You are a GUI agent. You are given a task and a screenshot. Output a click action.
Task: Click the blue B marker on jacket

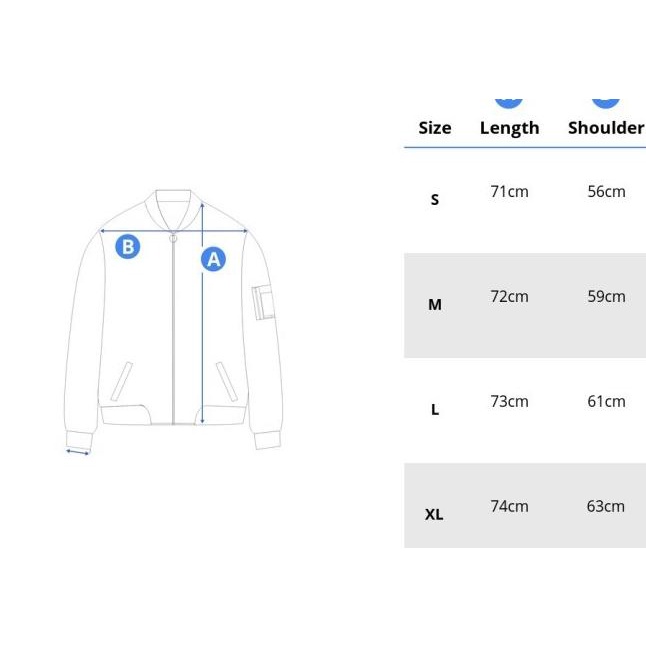[128, 246]
